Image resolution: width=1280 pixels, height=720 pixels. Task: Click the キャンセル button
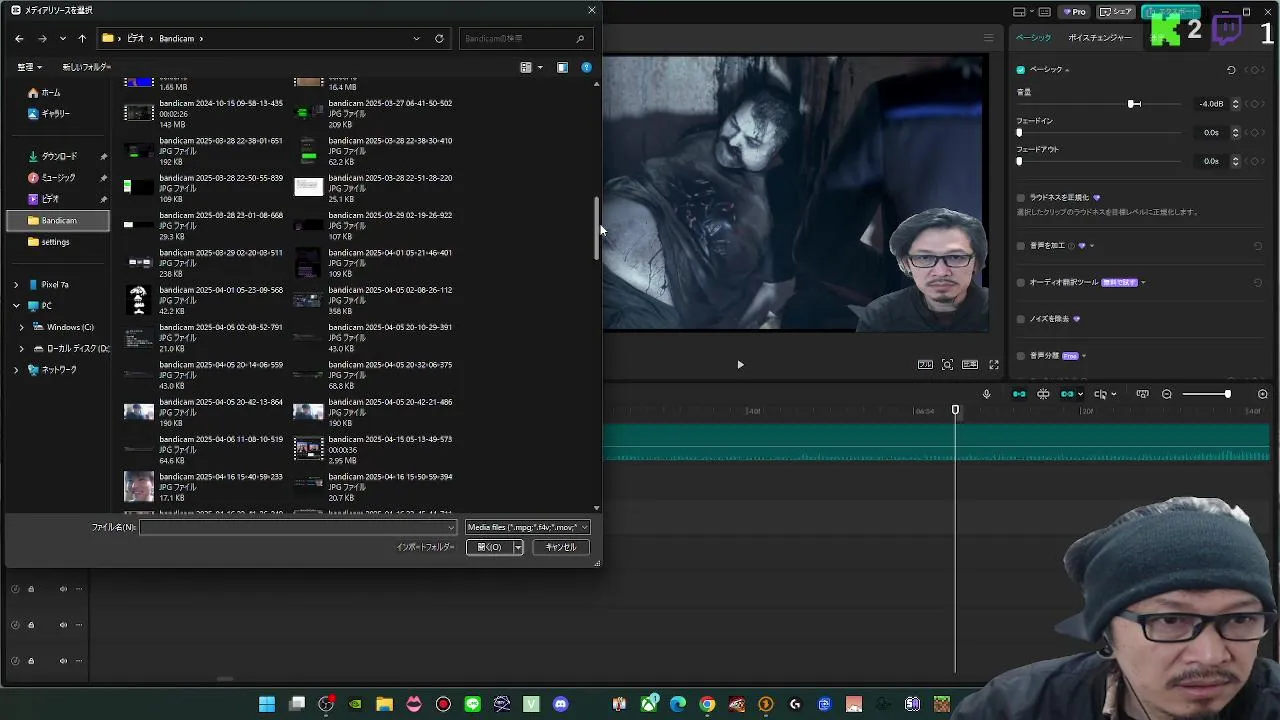tap(561, 547)
